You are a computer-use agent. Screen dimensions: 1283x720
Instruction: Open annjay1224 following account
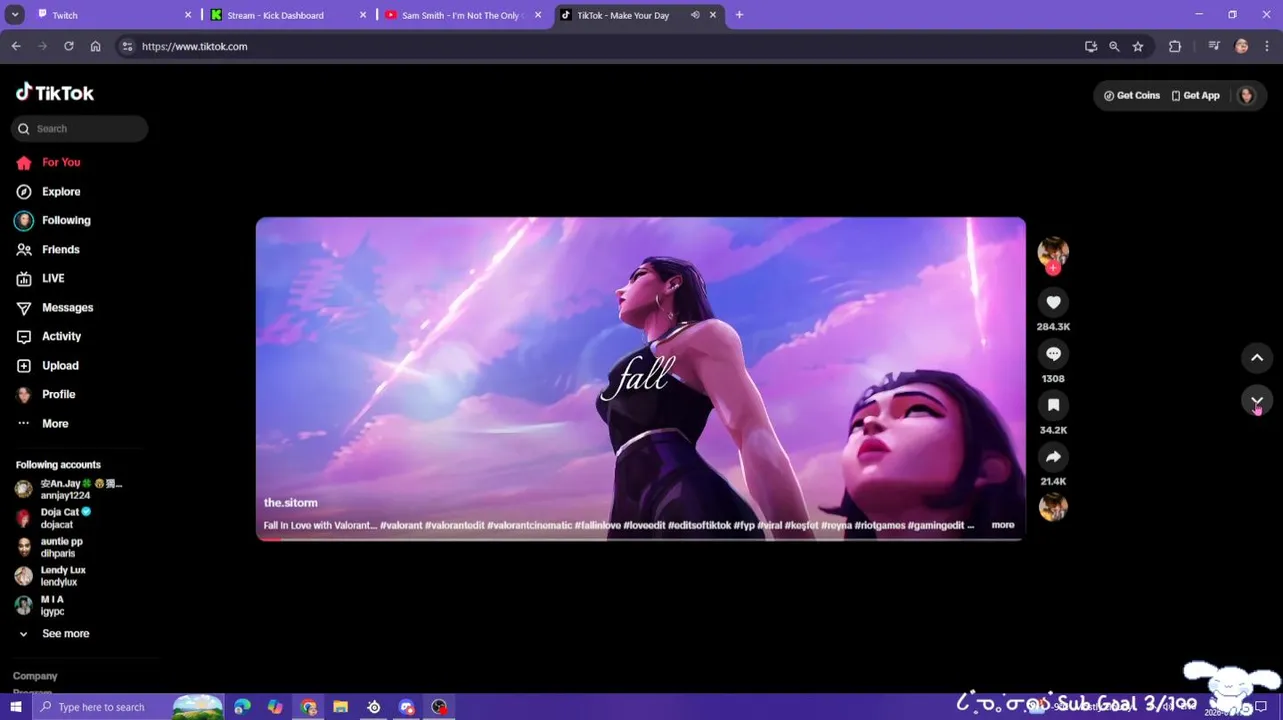(x=70, y=489)
